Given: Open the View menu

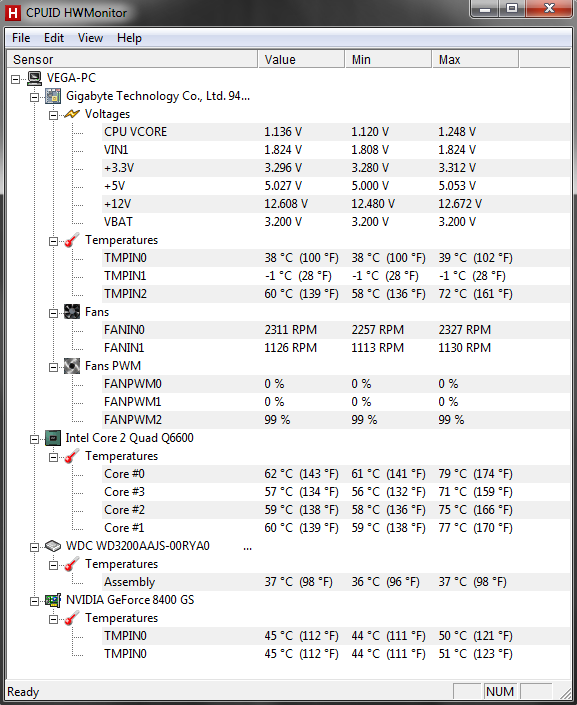Looking at the screenshot, I should click(90, 38).
